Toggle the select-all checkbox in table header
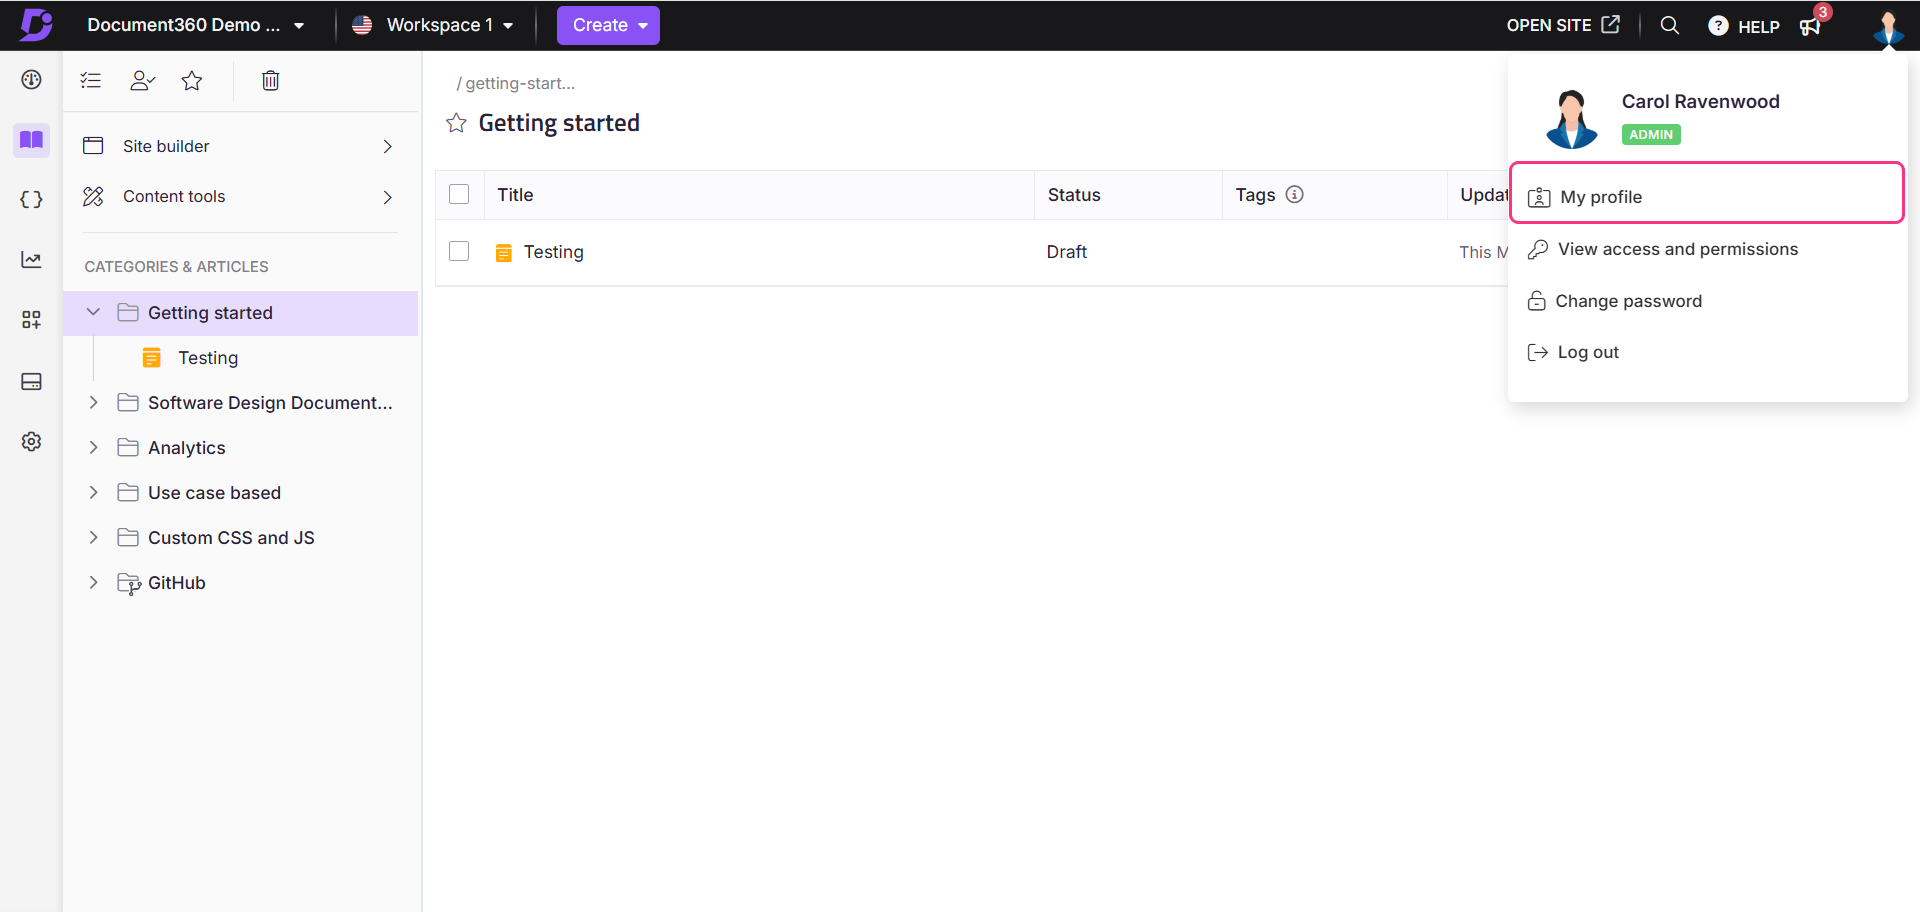 pyautogui.click(x=459, y=194)
